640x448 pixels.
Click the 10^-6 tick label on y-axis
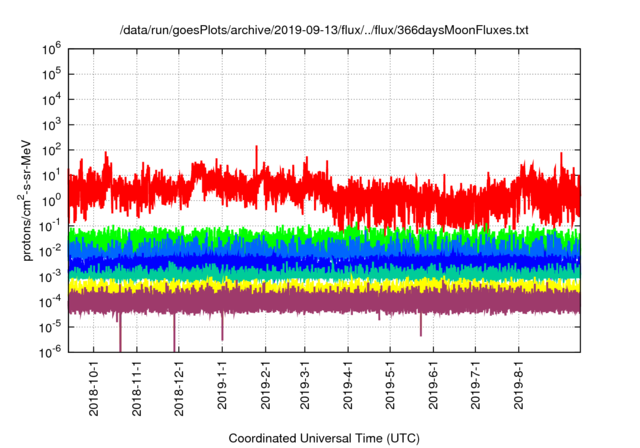point(51,352)
